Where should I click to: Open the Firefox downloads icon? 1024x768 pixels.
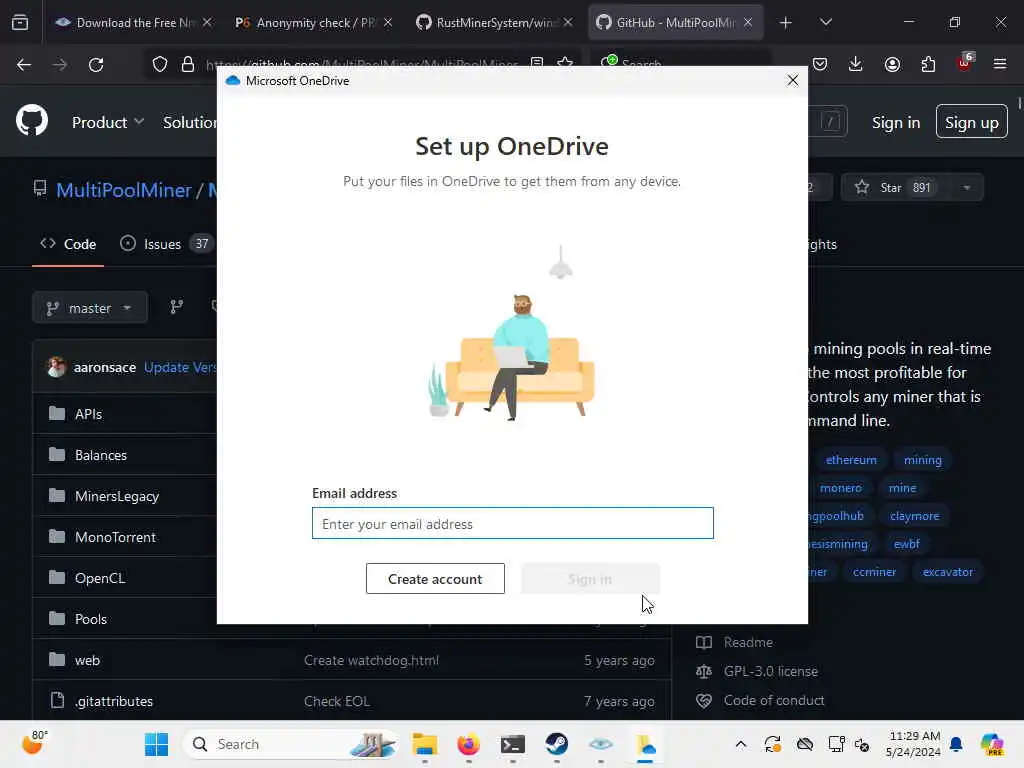pos(856,64)
